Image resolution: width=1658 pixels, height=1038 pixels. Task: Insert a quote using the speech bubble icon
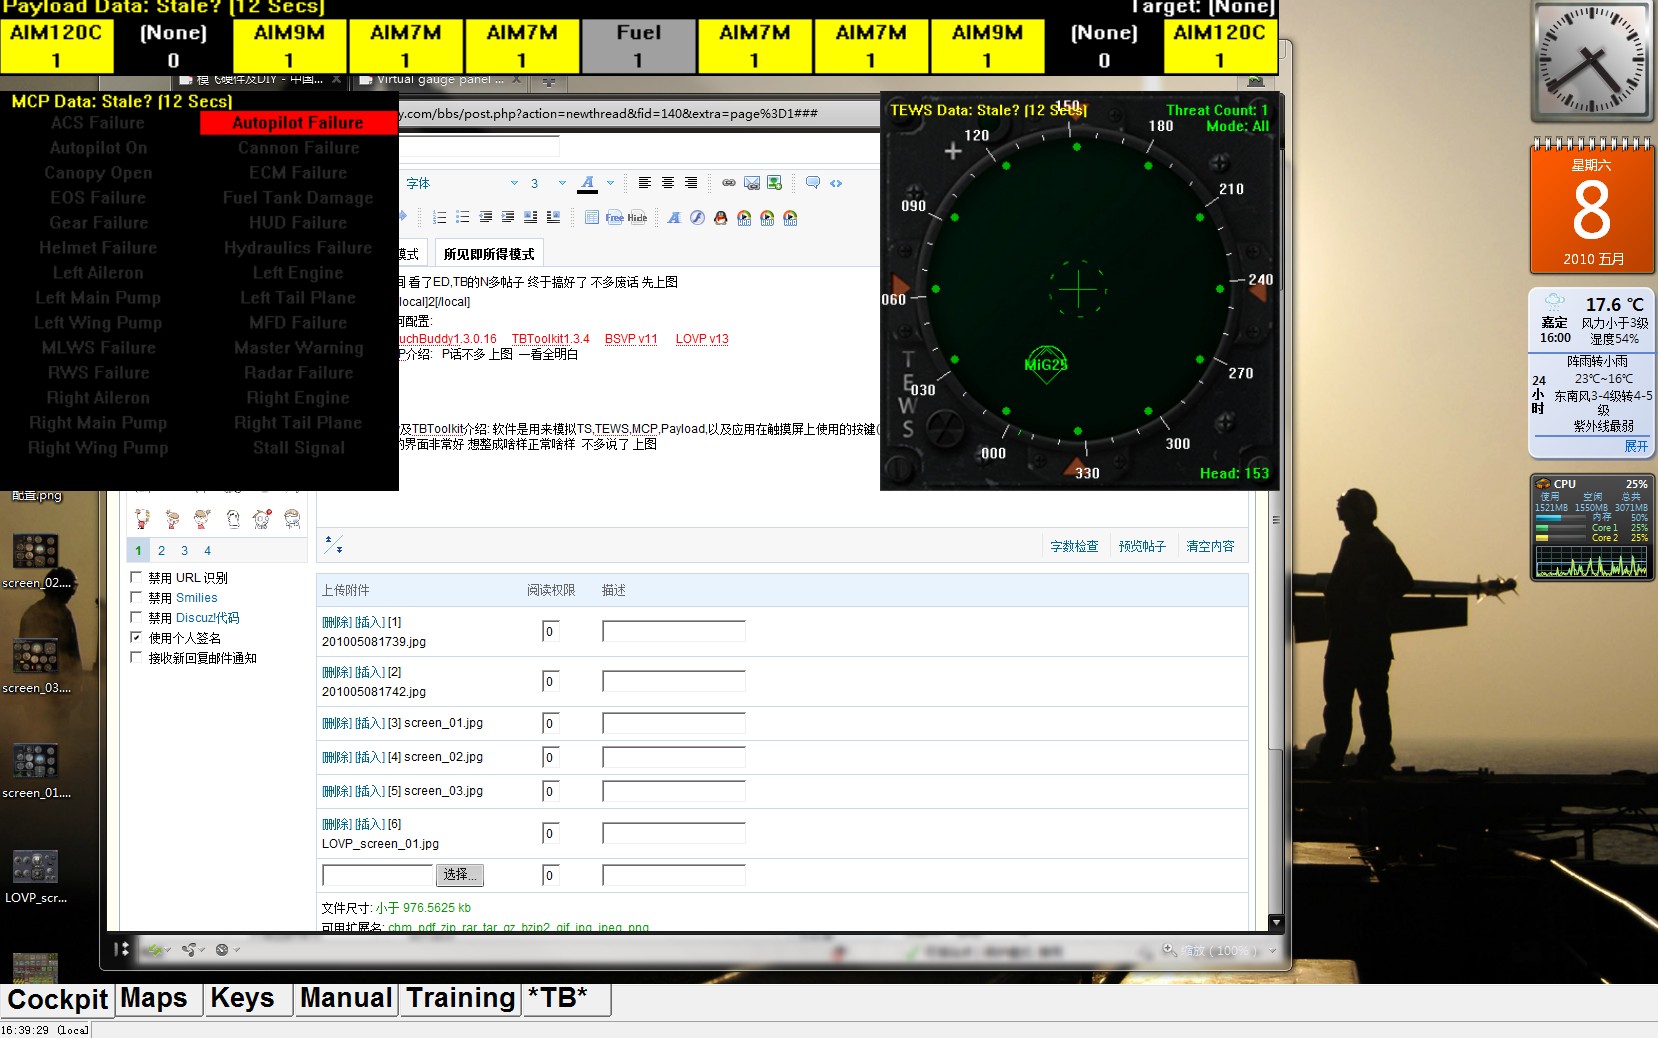pos(813,183)
